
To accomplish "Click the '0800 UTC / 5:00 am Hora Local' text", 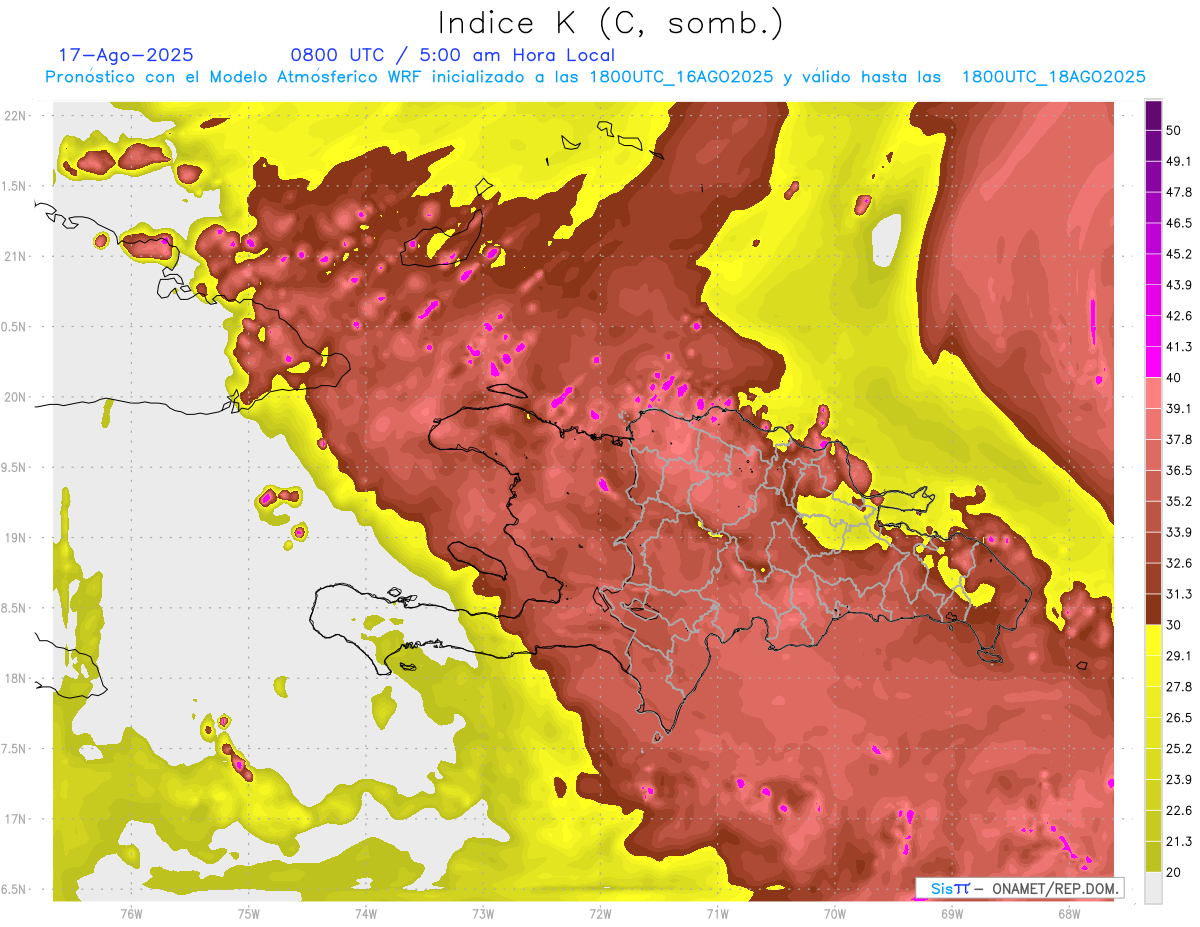I will pyautogui.click(x=453, y=55).
